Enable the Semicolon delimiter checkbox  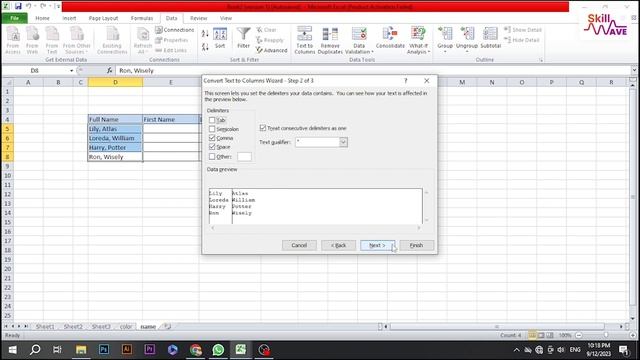point(212,129)
